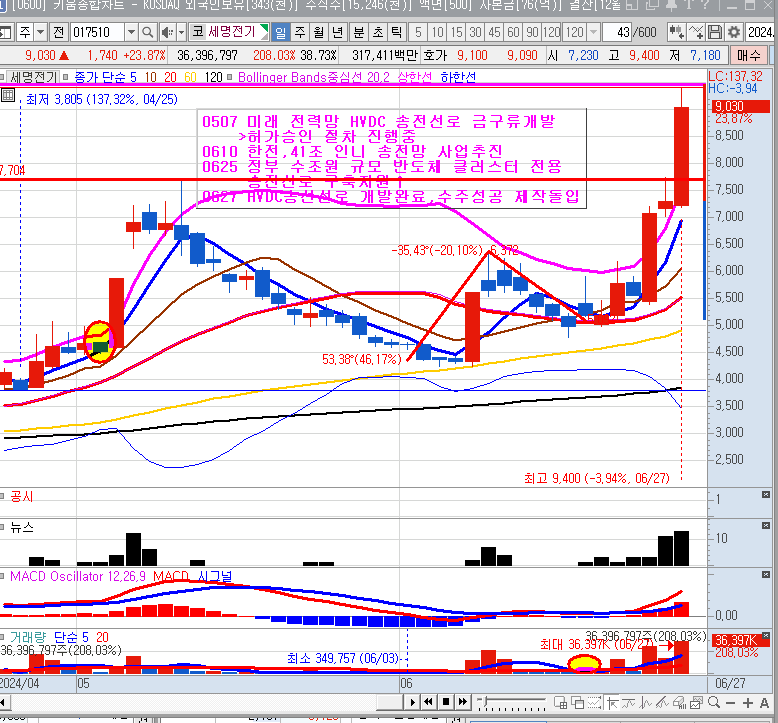The width and height of the screenshot is (778, 723).
Task: Click the save chart floppy disk icon
Action: [x=715, y=33]
